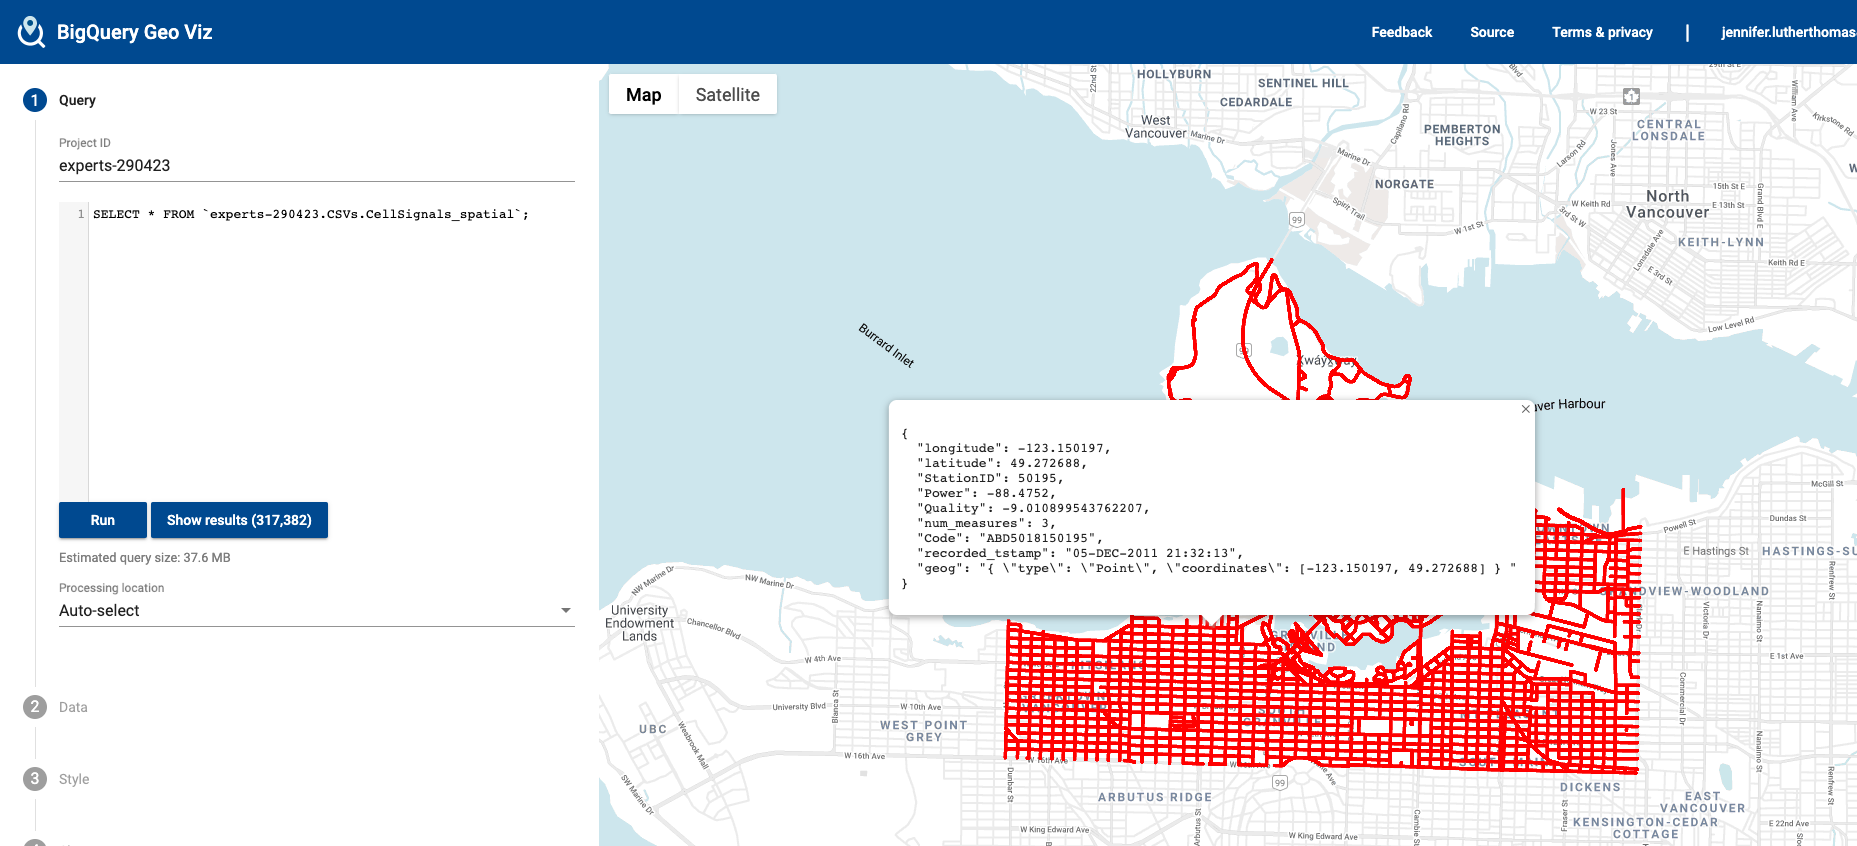Image resolution: width=1857 pixels, height=846 pixels.
Task: Expand the Style step label
Action: click(x=74, y=779)
